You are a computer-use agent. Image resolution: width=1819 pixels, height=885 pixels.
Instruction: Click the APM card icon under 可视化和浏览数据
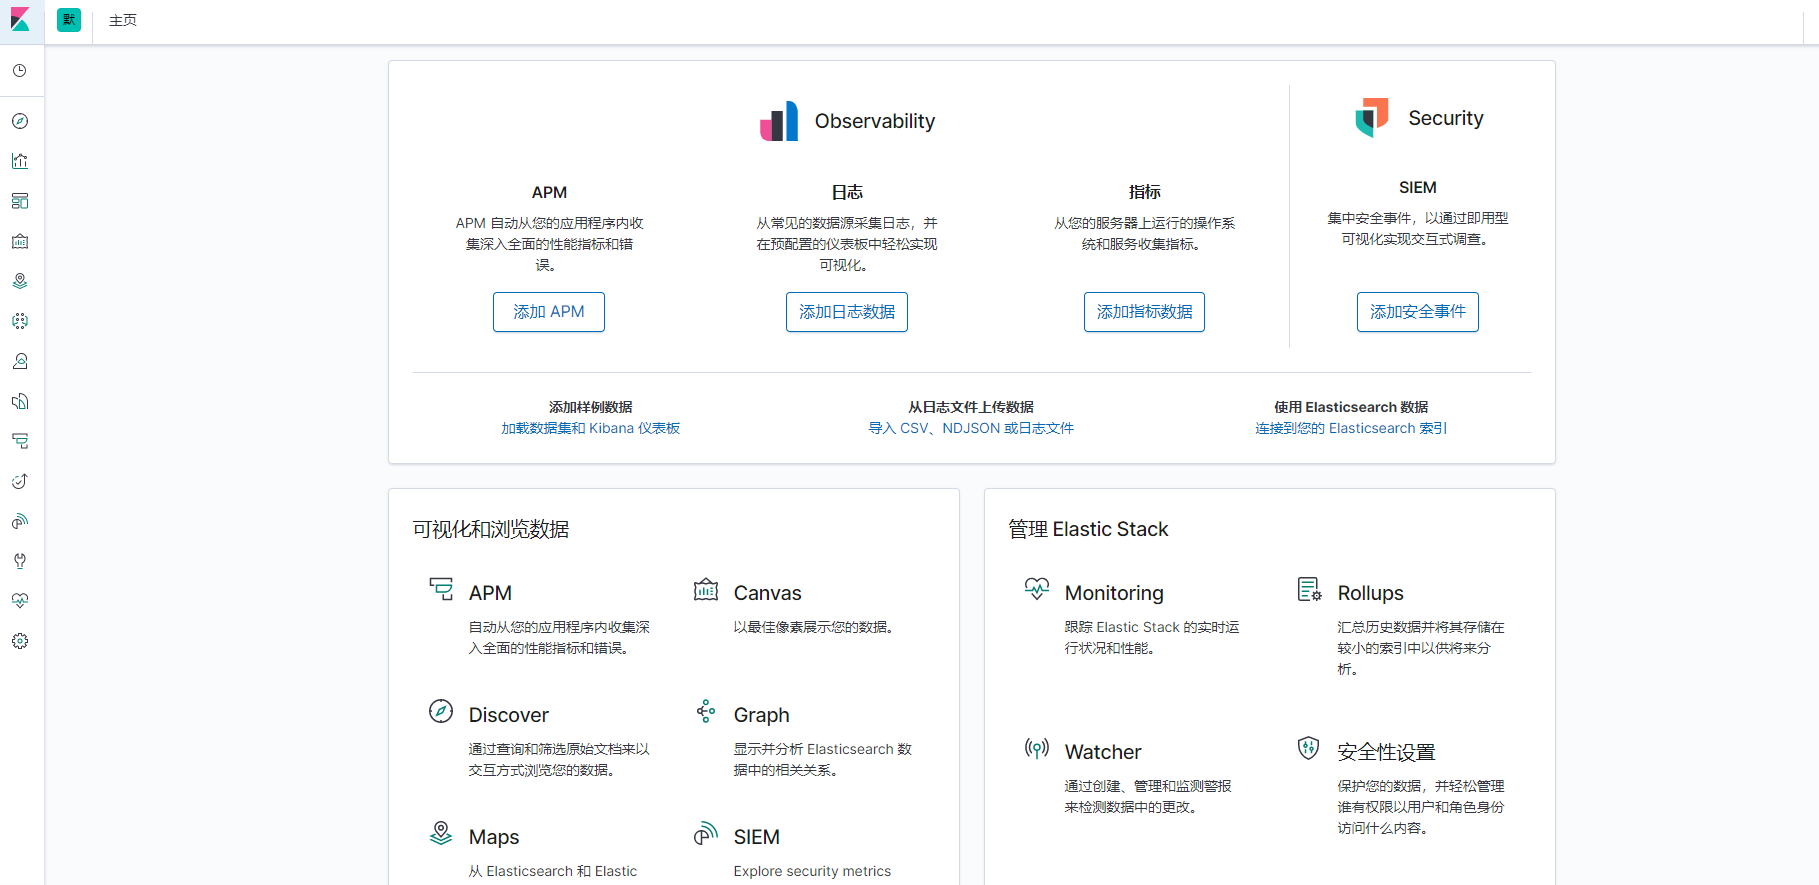[441, 589]
